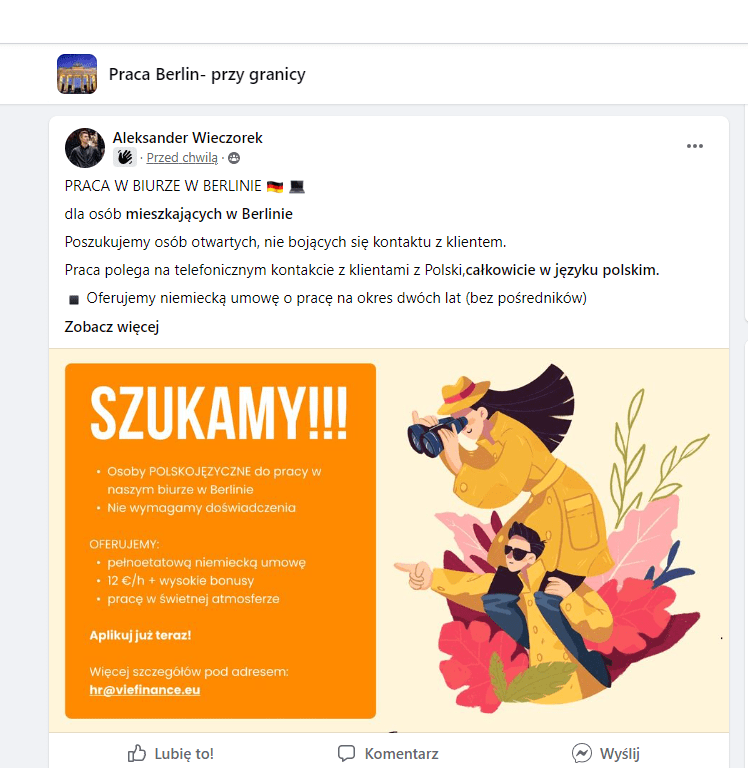748x768 pixels.
Task: Click the "Komentarz" label
Action: coord(401,753)
